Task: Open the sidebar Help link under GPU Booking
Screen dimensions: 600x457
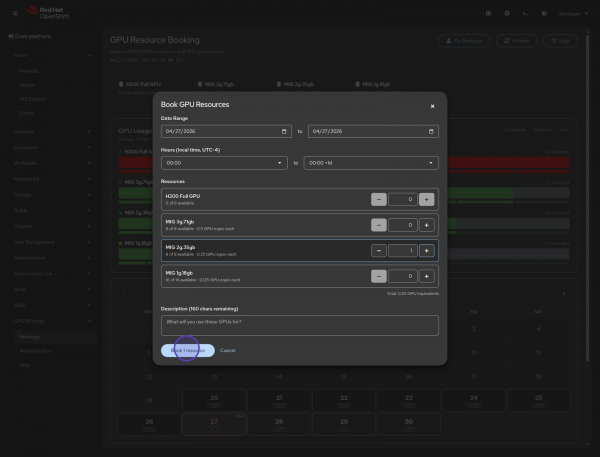Action: 25,365
